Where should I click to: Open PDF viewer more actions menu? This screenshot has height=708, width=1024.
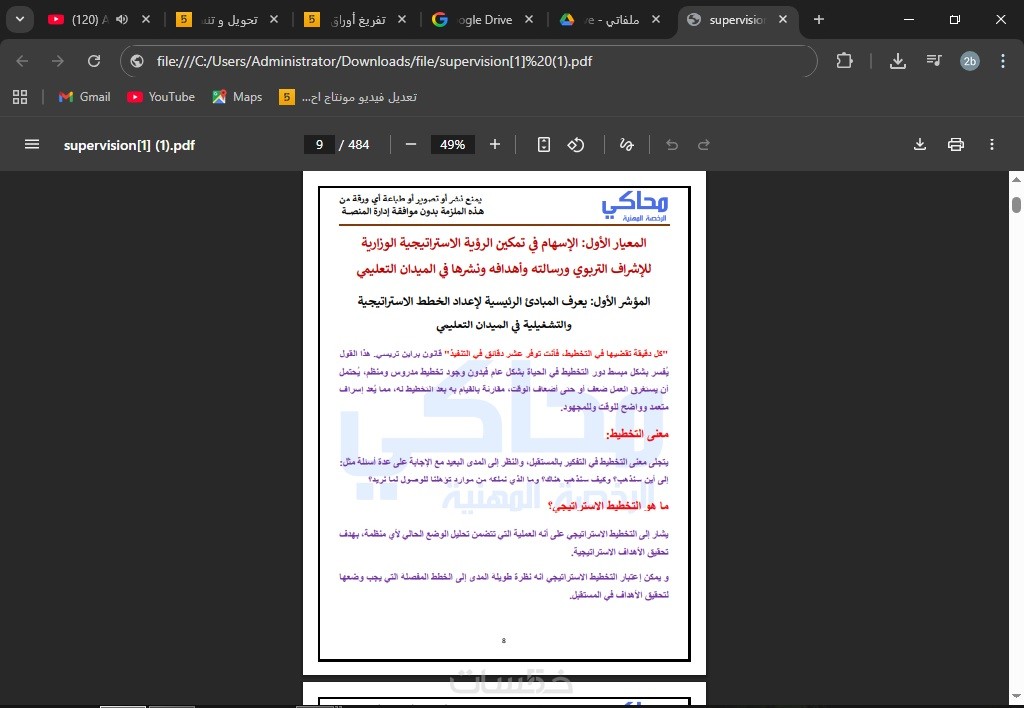pos(991,144)
